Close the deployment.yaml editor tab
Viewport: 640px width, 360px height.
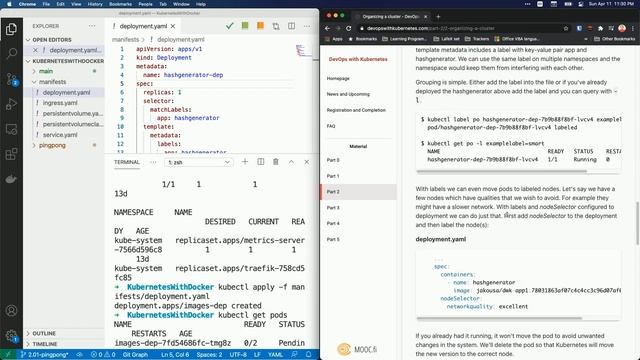[x=173, y=26]
